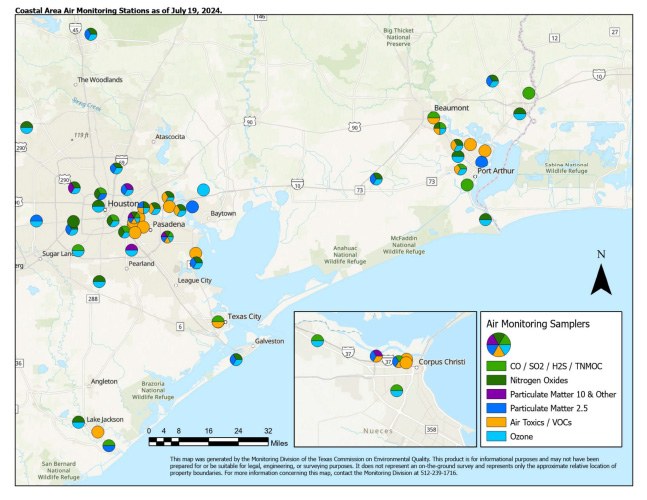This screenshot has width=647, height=500.
Task: Click the station marker near Galveston
Action: click(x=236, y=359)
